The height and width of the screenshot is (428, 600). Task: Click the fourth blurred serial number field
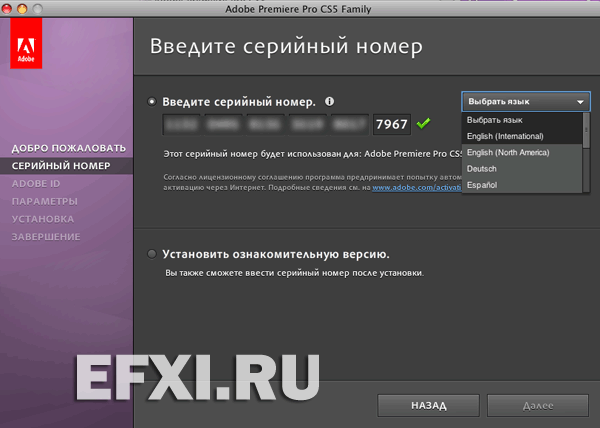pos(308,124)
